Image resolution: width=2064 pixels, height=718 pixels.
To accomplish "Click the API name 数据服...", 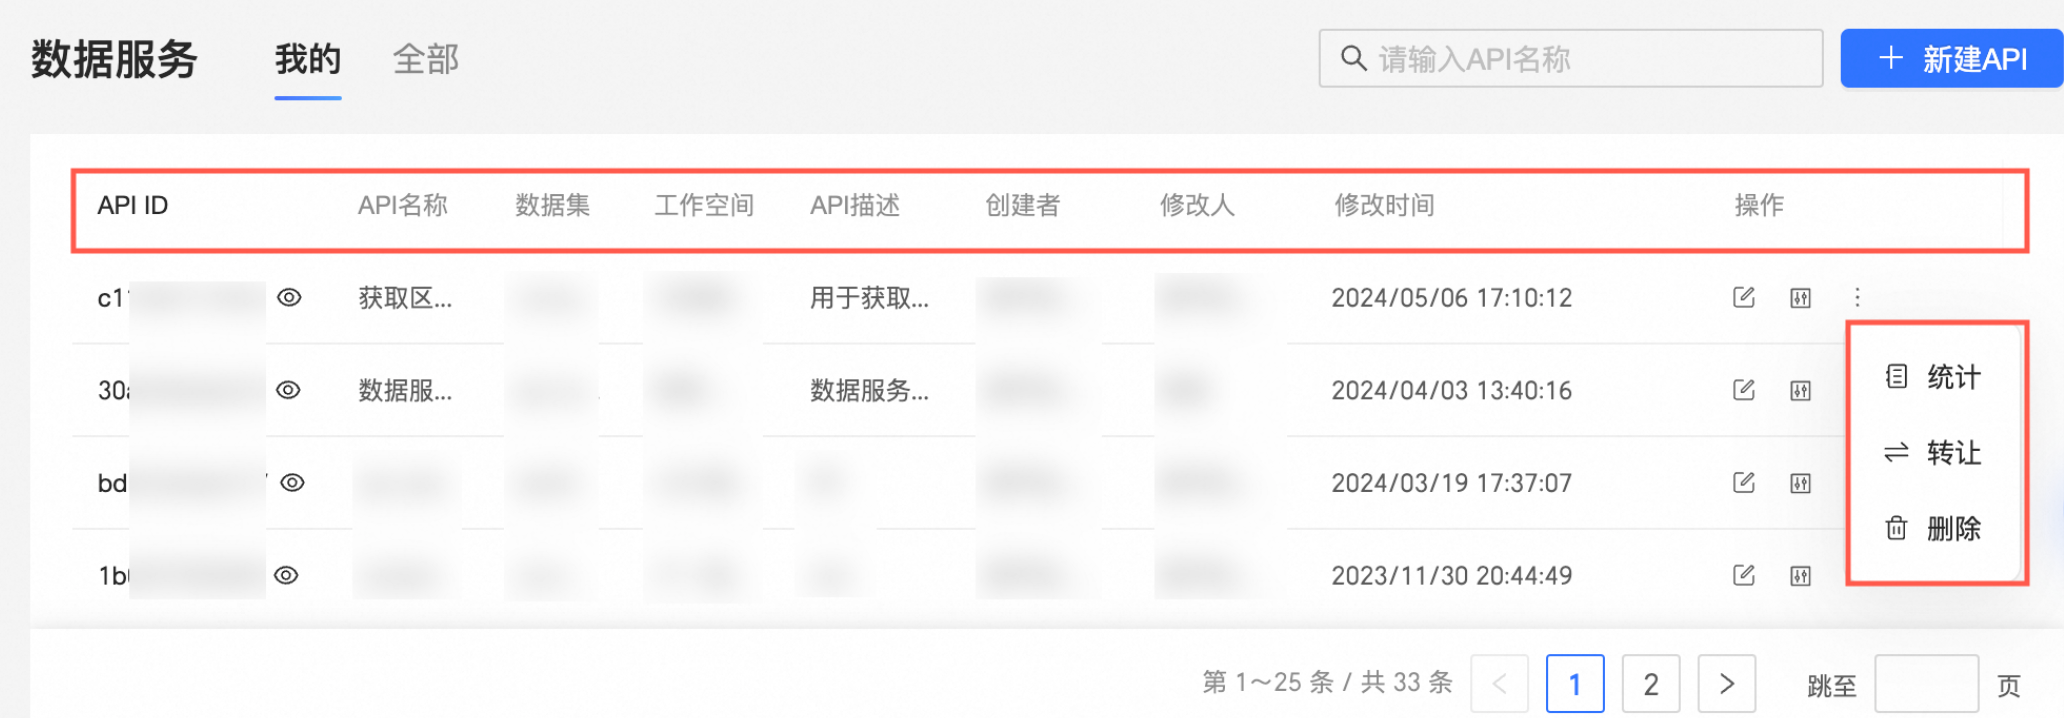I will [x=405, y=390].
